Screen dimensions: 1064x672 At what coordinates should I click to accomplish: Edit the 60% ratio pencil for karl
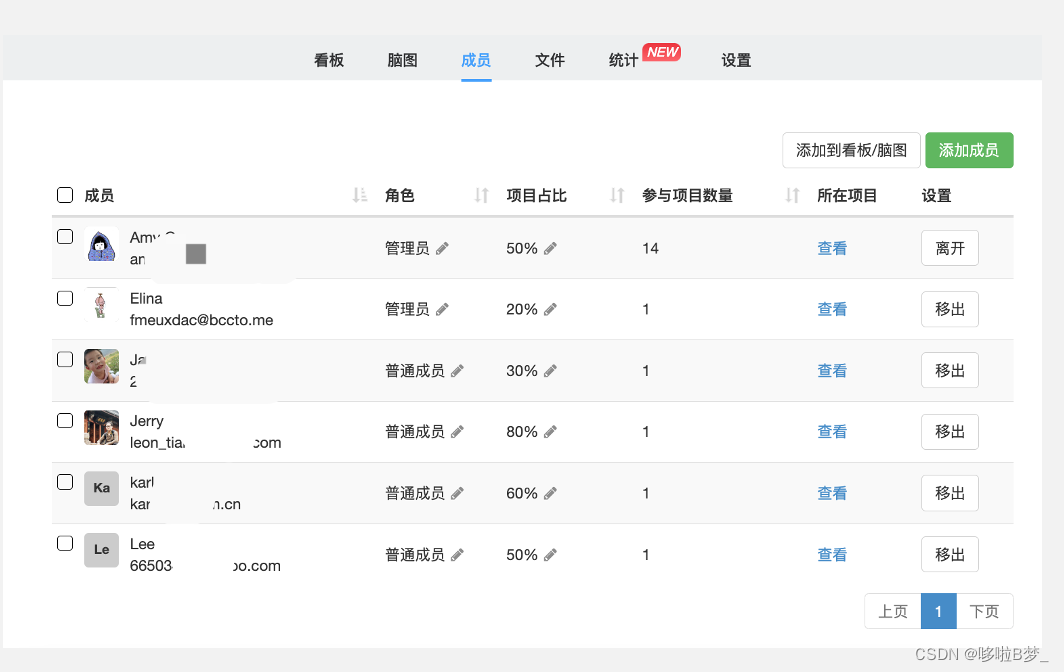click(550, 493)
